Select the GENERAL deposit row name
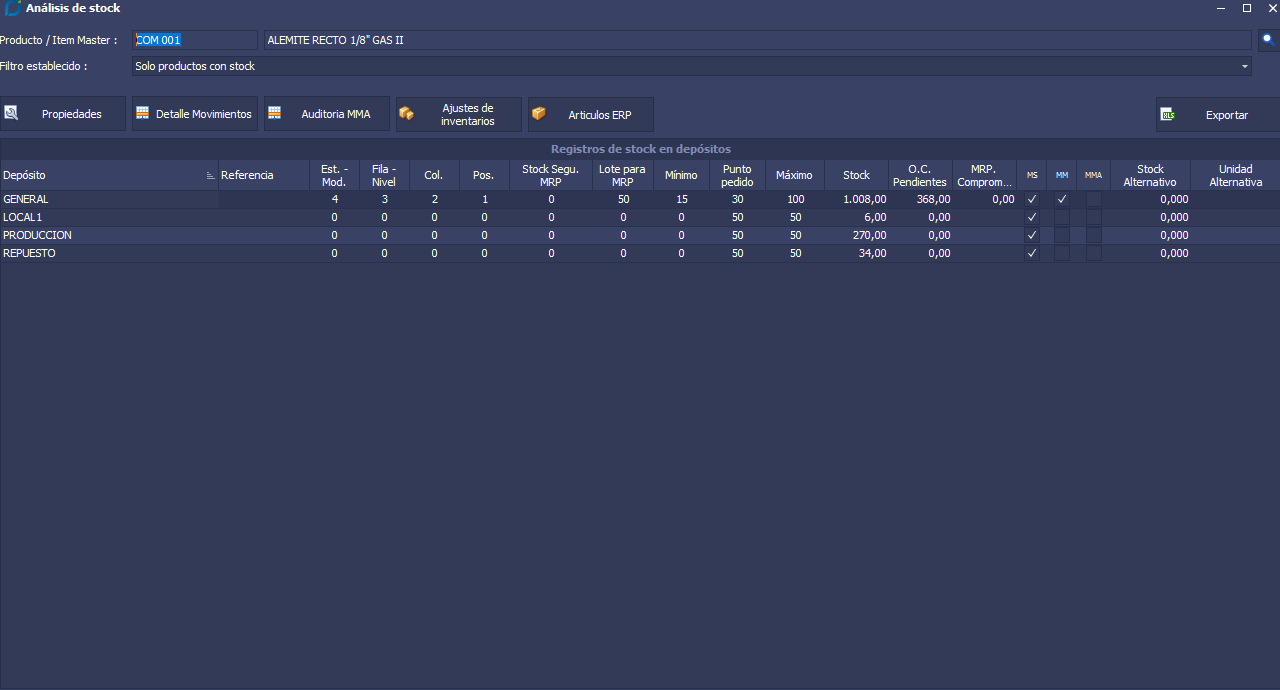This screenshot has height=690, width=1280. coord(26,199)
